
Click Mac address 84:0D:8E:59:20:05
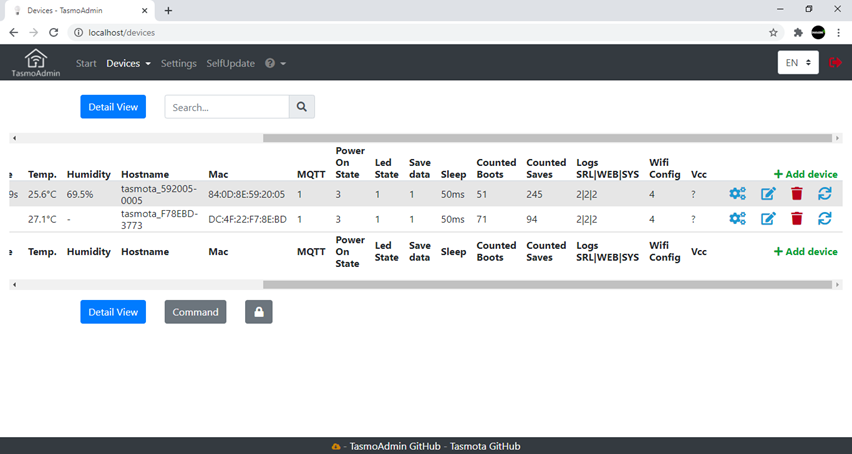[246, 194]
